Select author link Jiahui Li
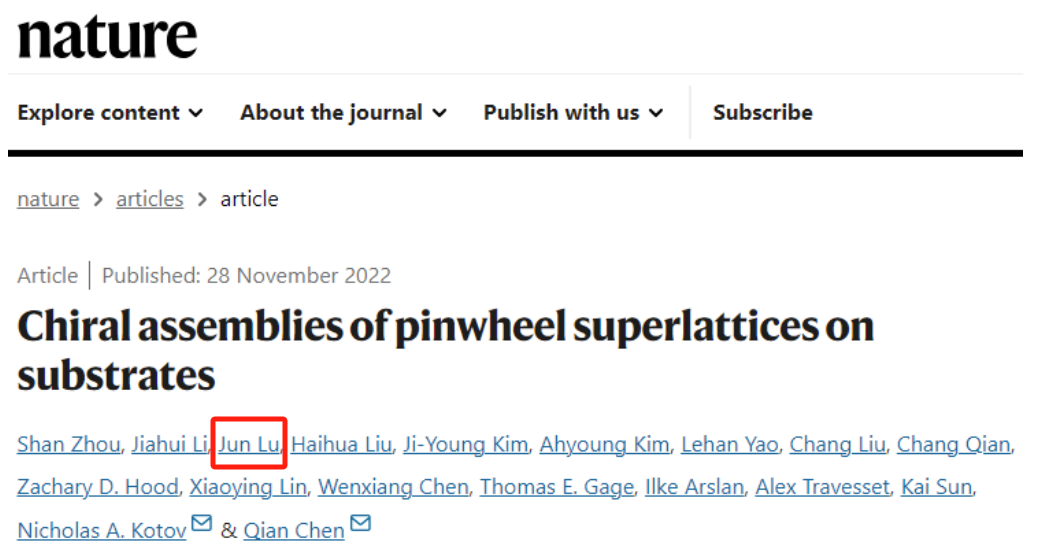 (170, 444)
